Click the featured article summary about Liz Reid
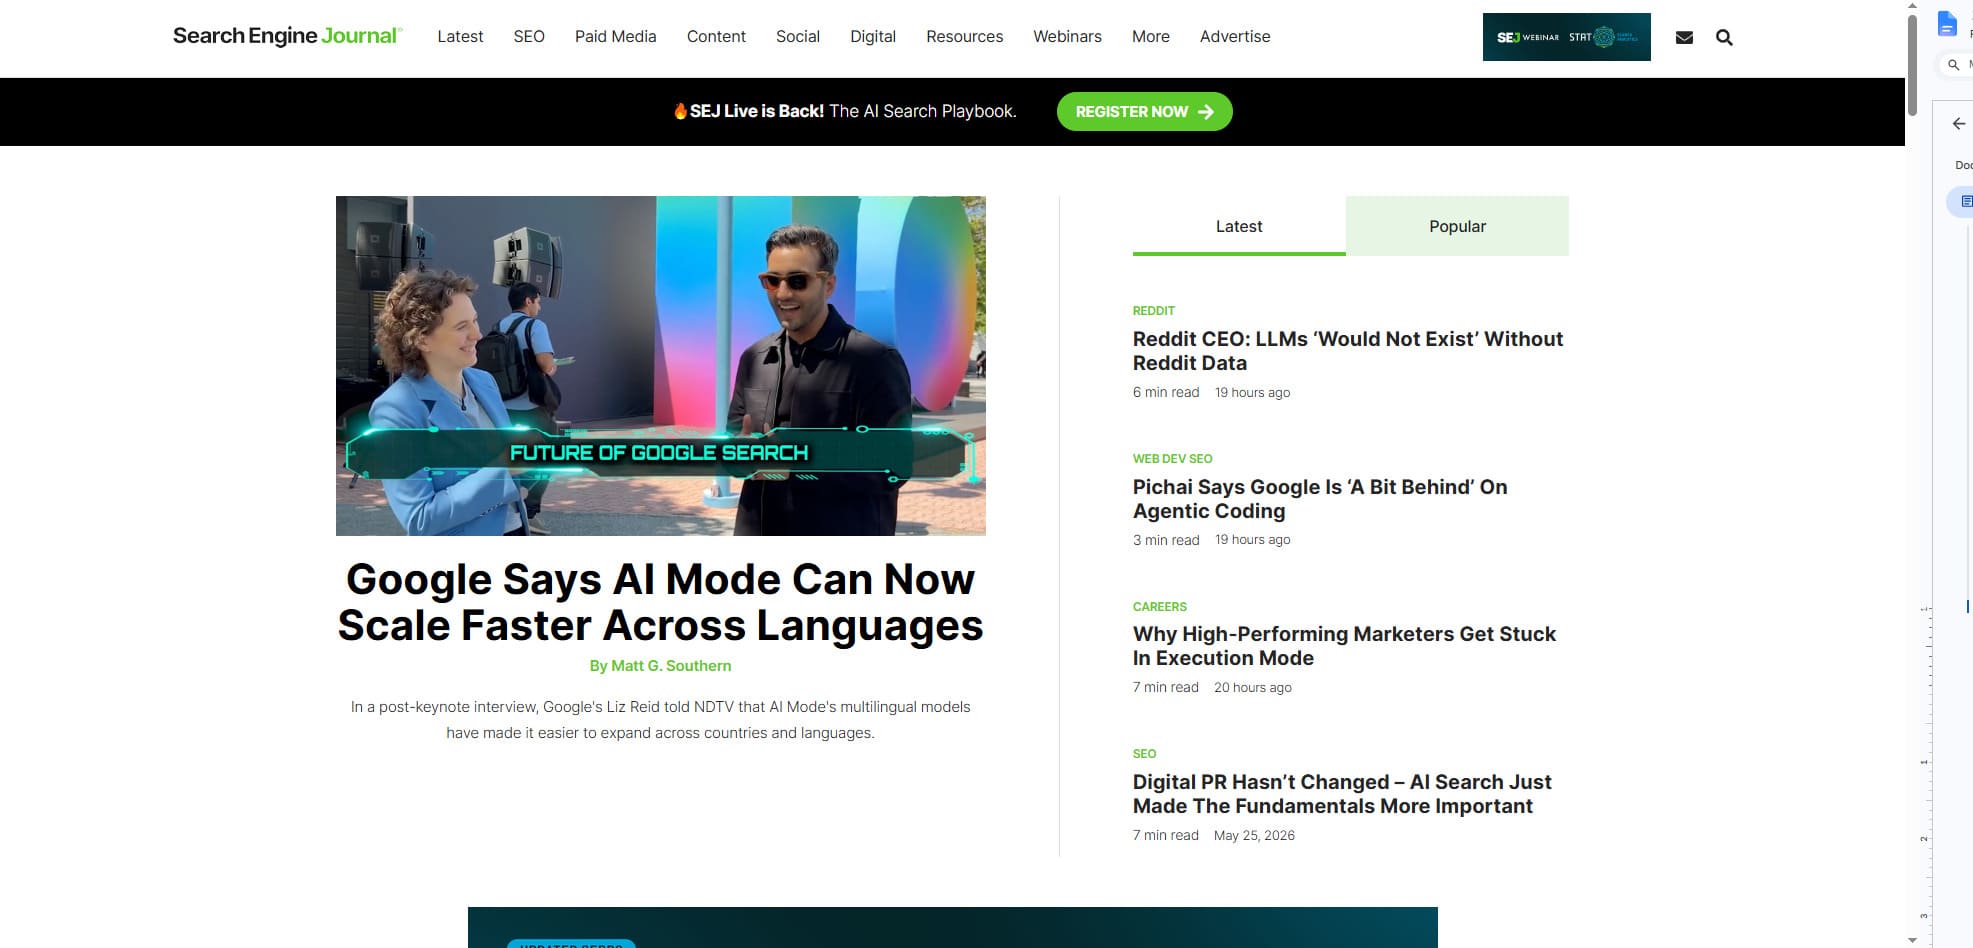 pyautogui.click(x=661, y=720)
